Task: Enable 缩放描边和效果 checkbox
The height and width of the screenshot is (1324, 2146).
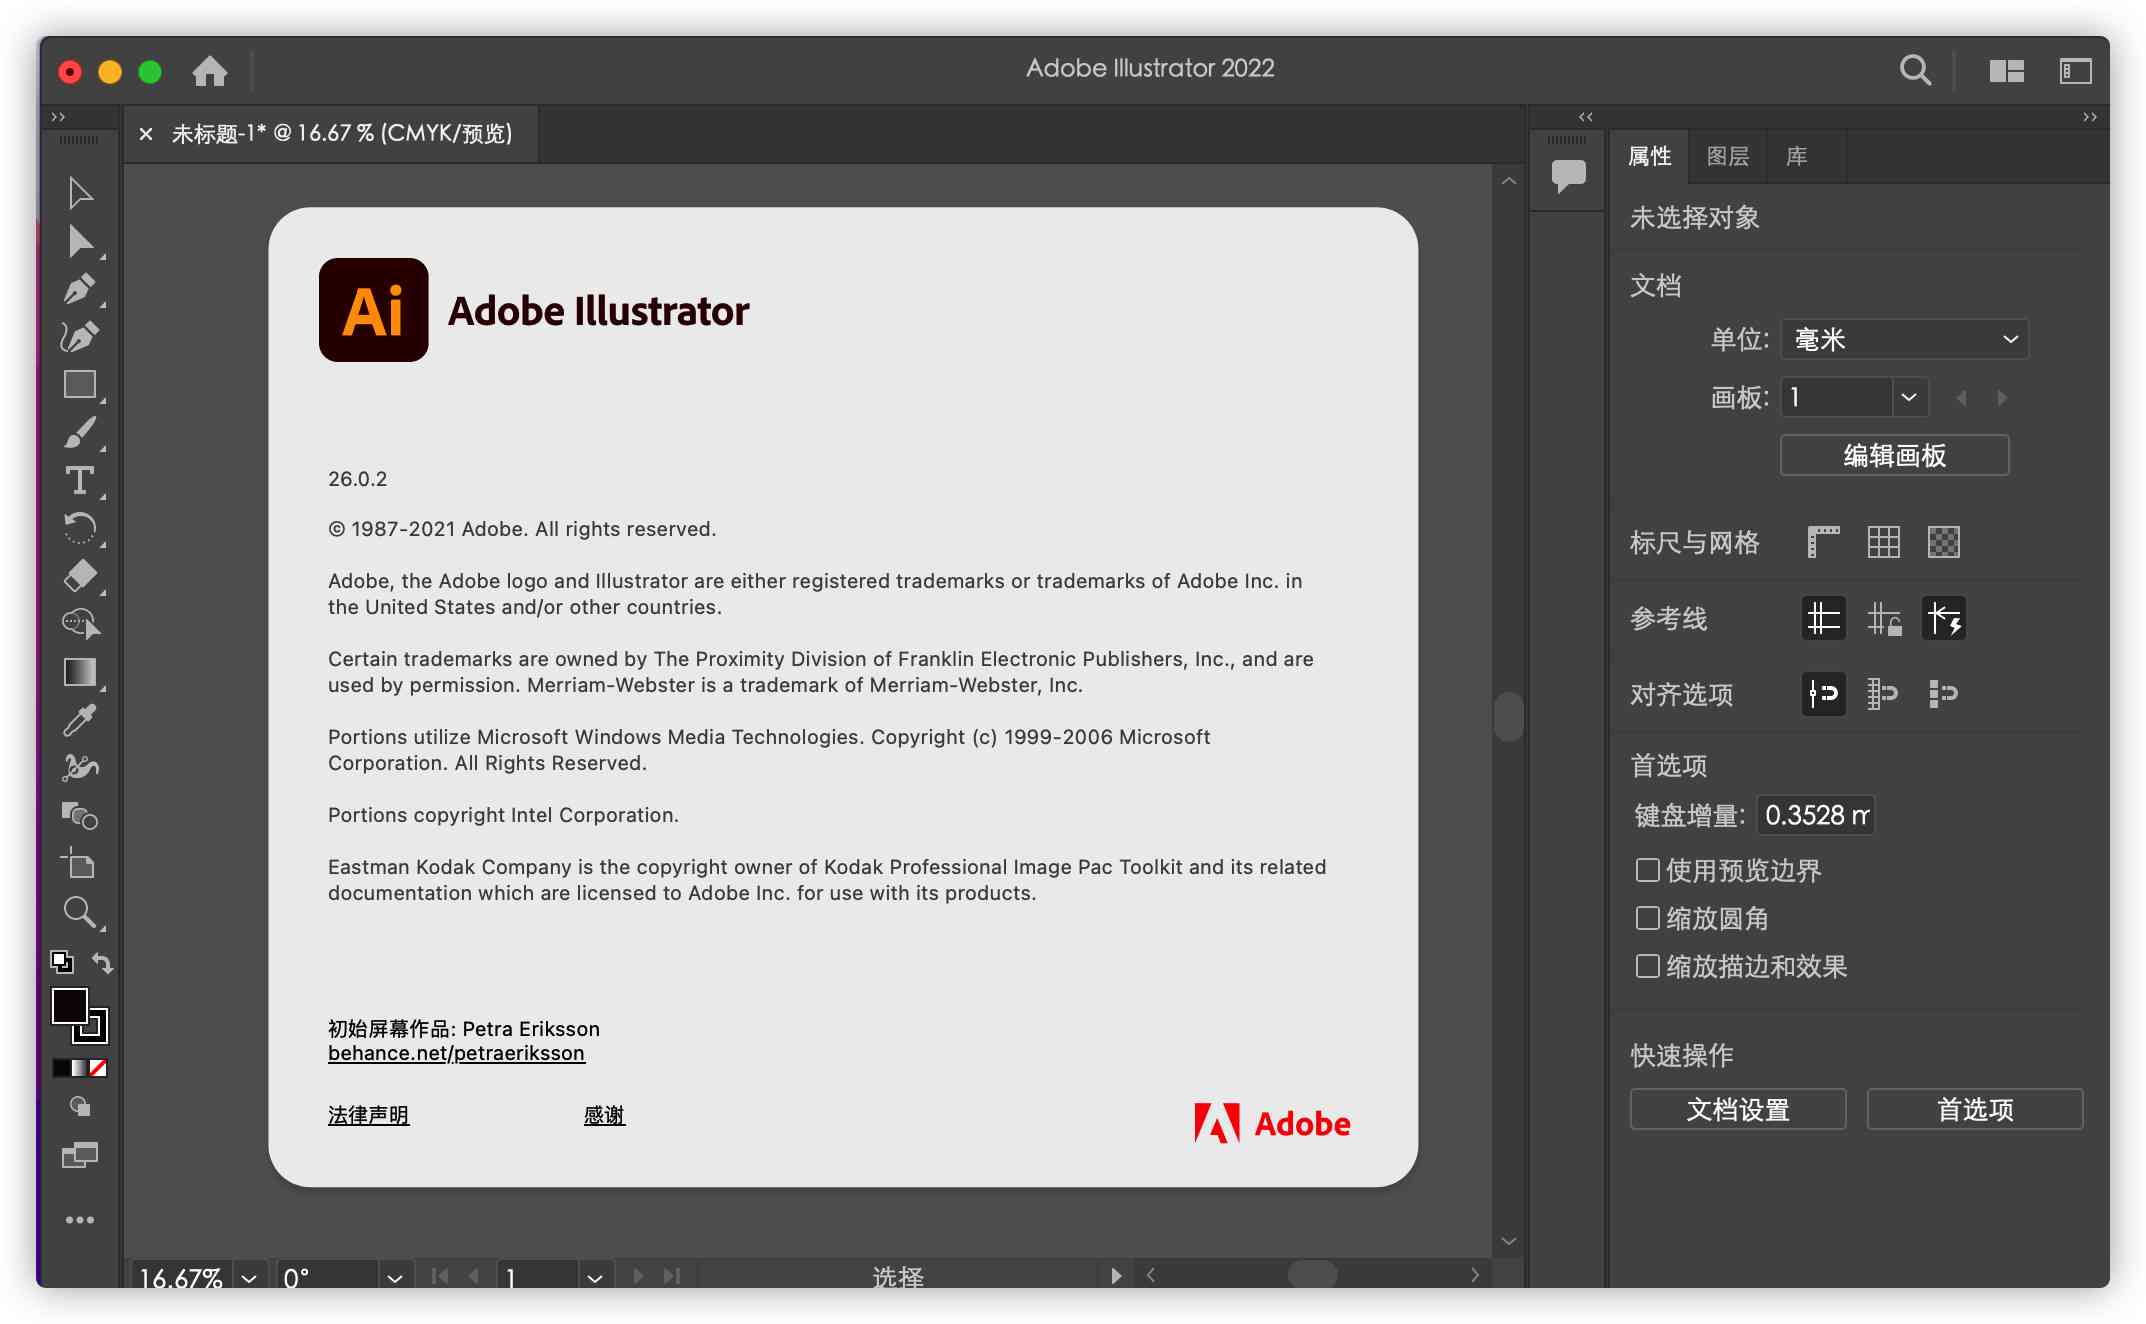Action: click(x=1647, y=966)
